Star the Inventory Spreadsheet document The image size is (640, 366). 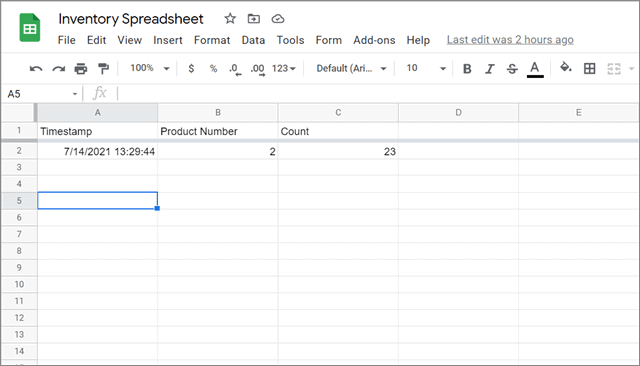pos(230,19)
